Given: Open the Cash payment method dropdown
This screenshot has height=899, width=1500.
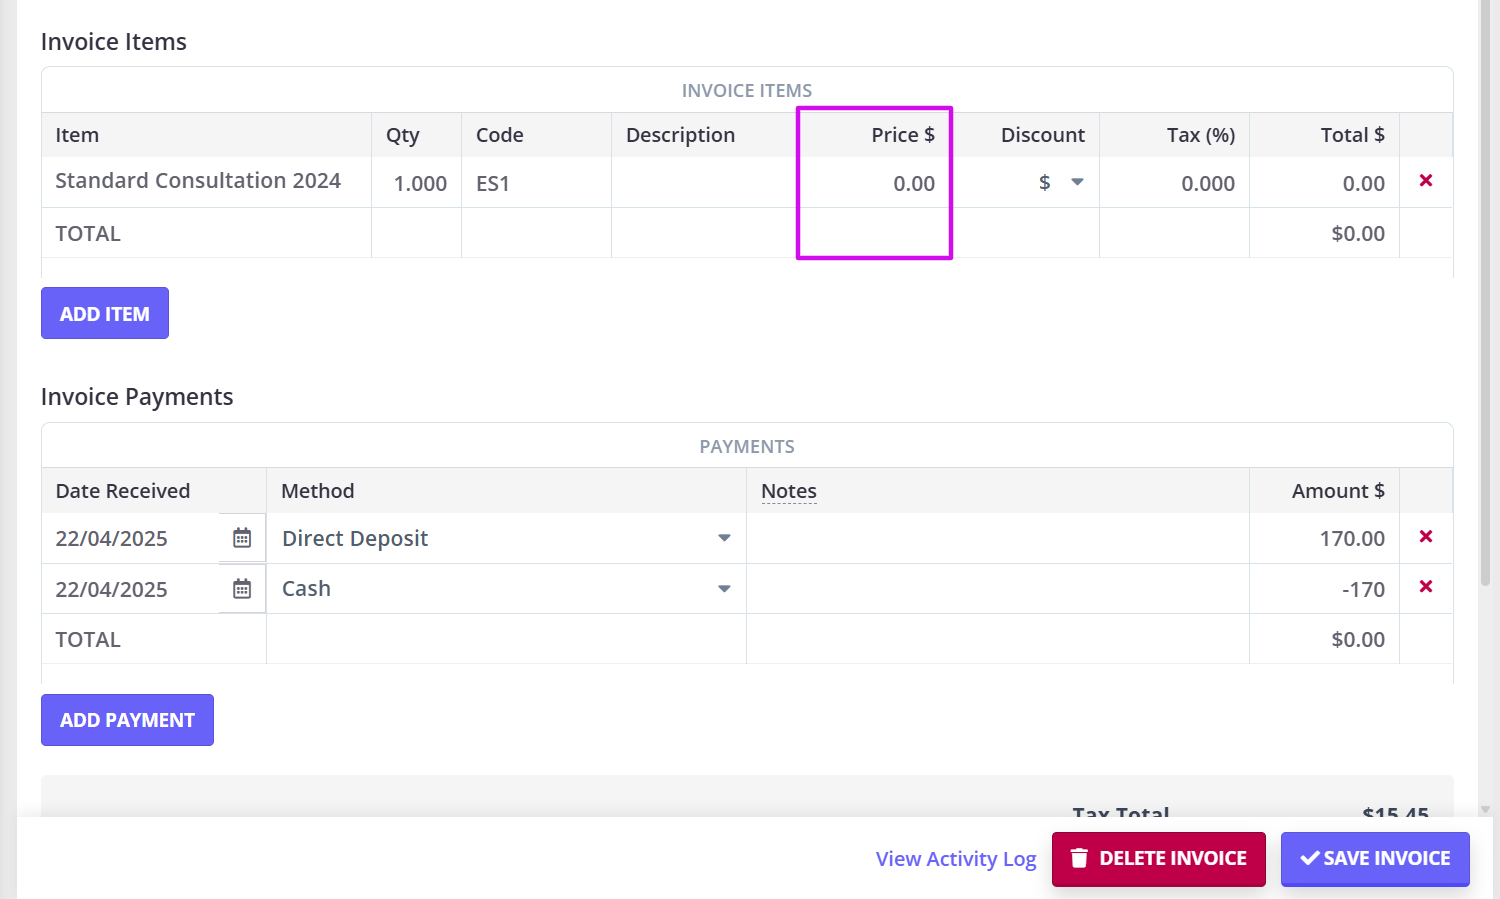Looking at the screenshot, I should coord(723,588).
